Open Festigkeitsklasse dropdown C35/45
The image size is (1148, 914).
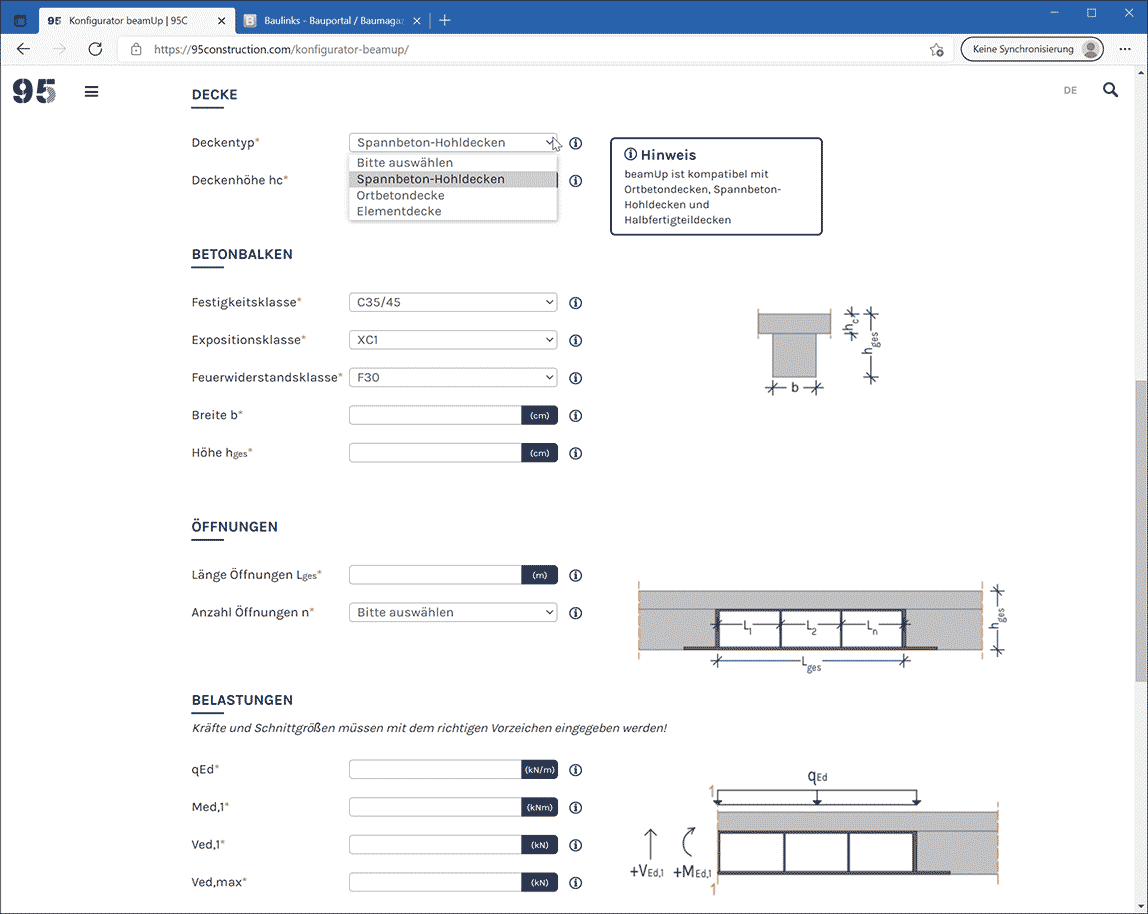point(453,302)
